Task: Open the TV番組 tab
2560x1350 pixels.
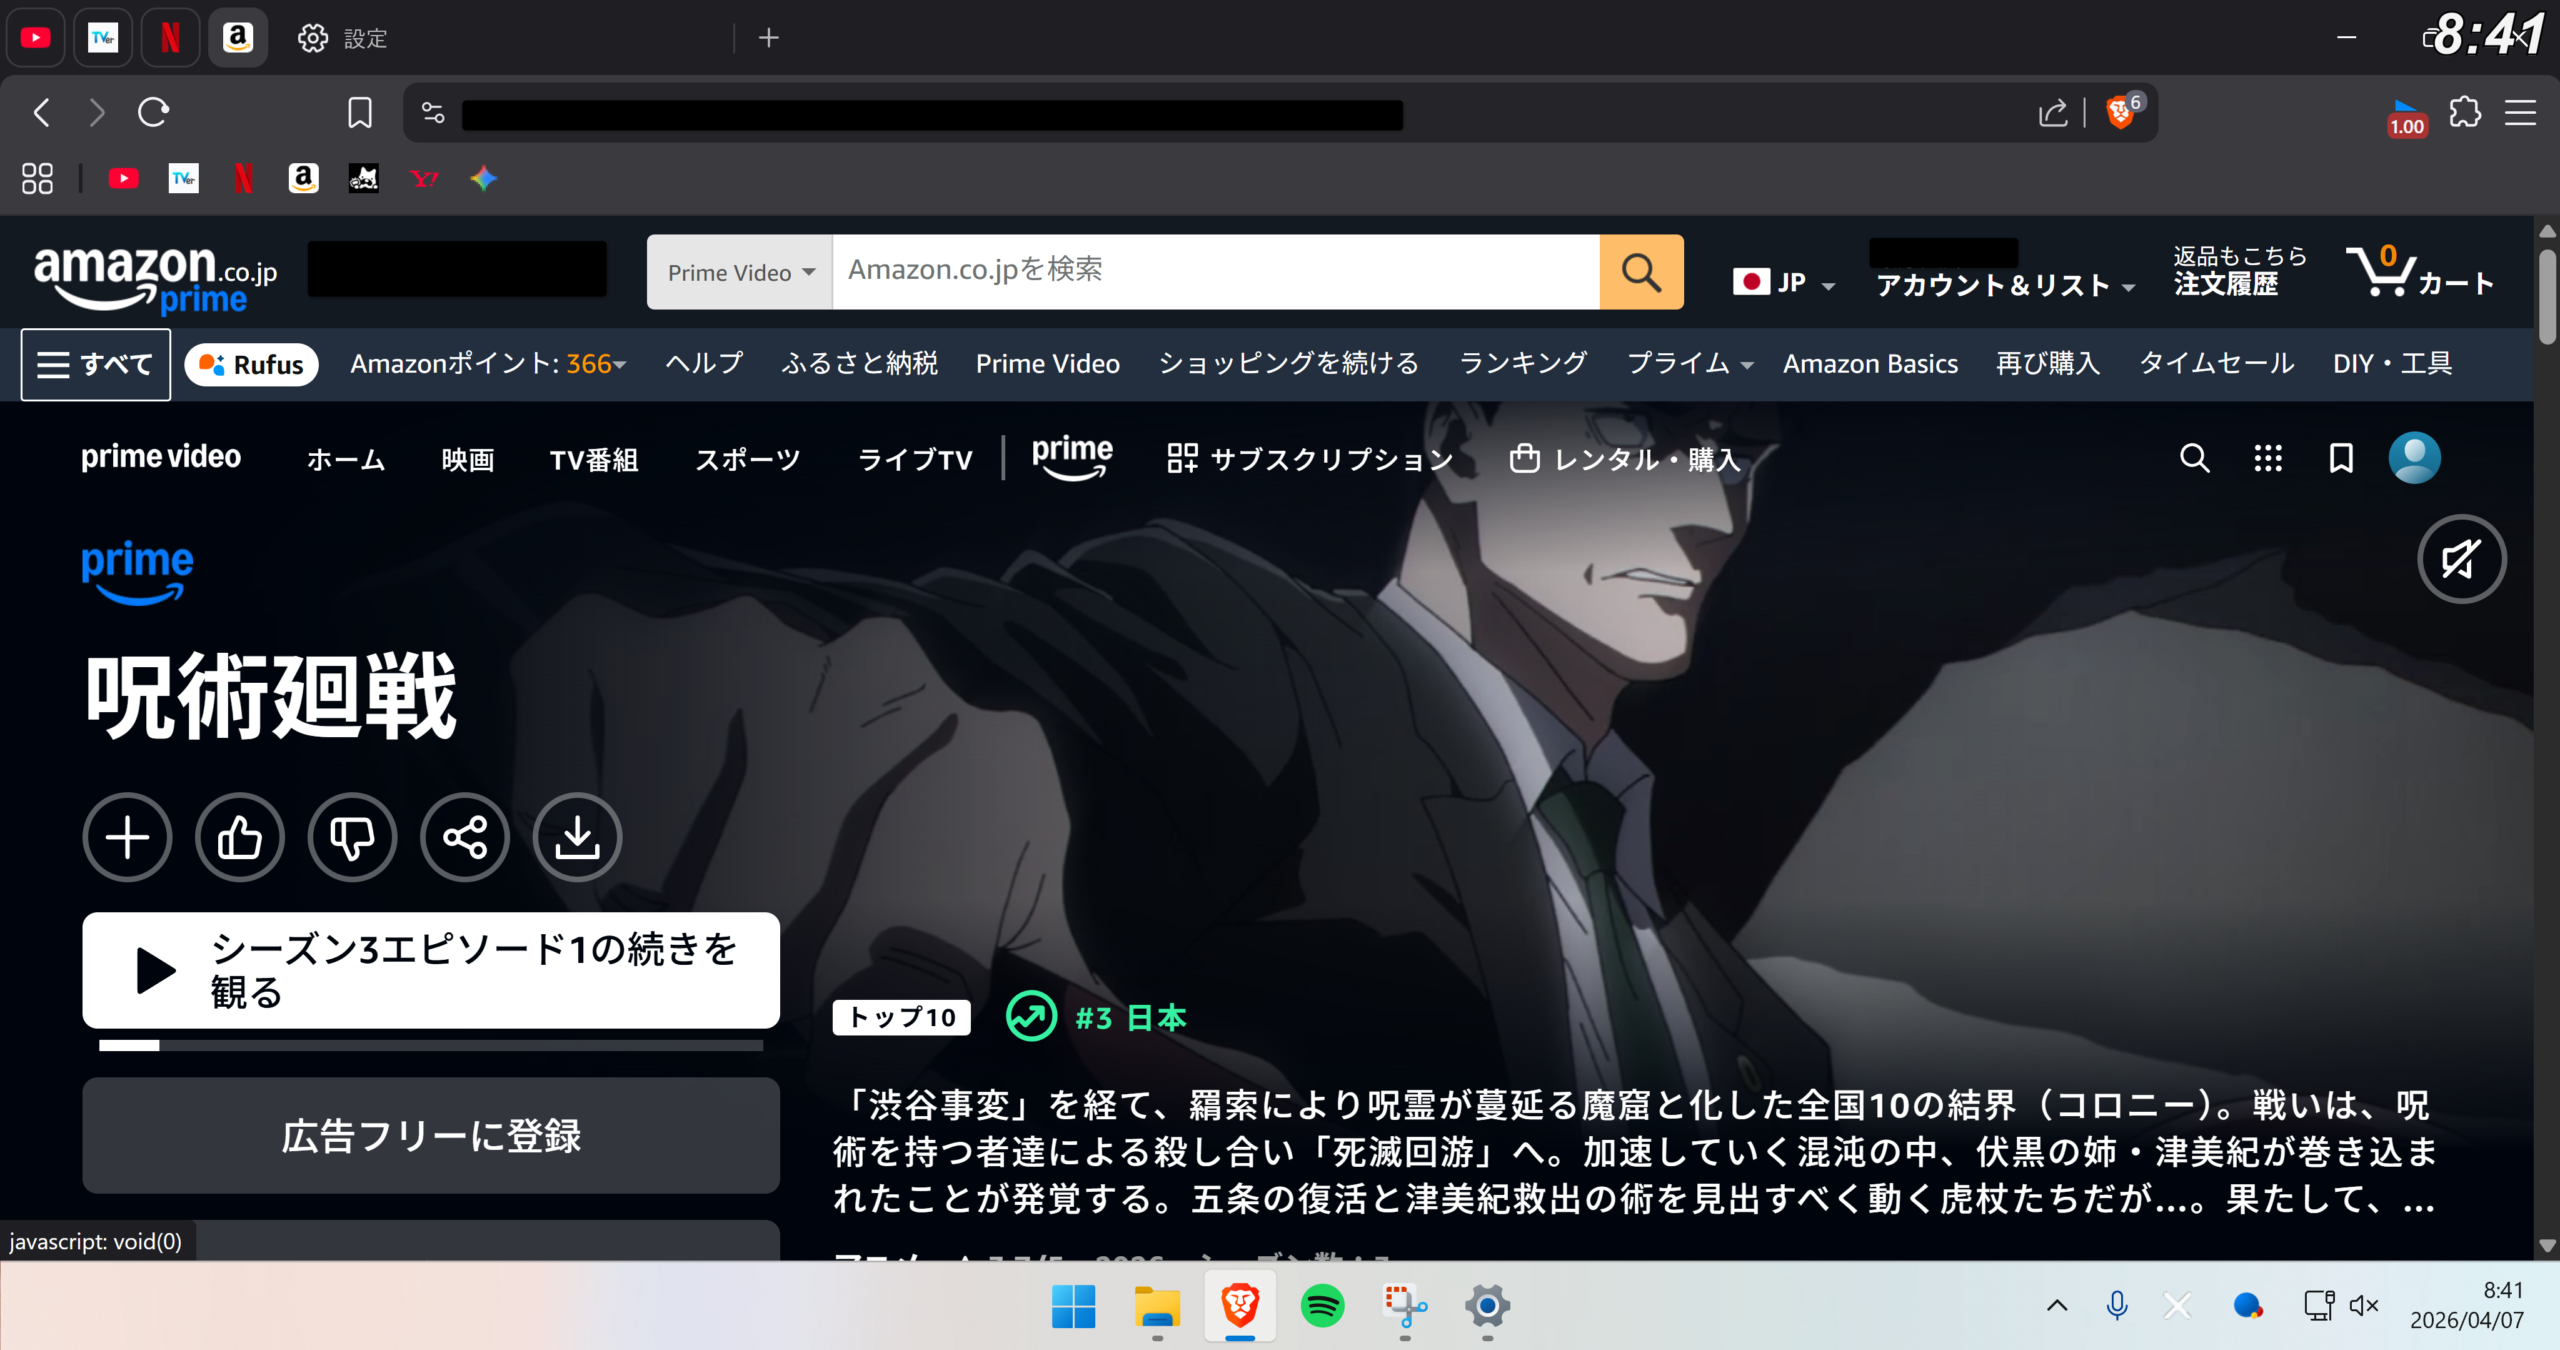Action: (594, 459)
